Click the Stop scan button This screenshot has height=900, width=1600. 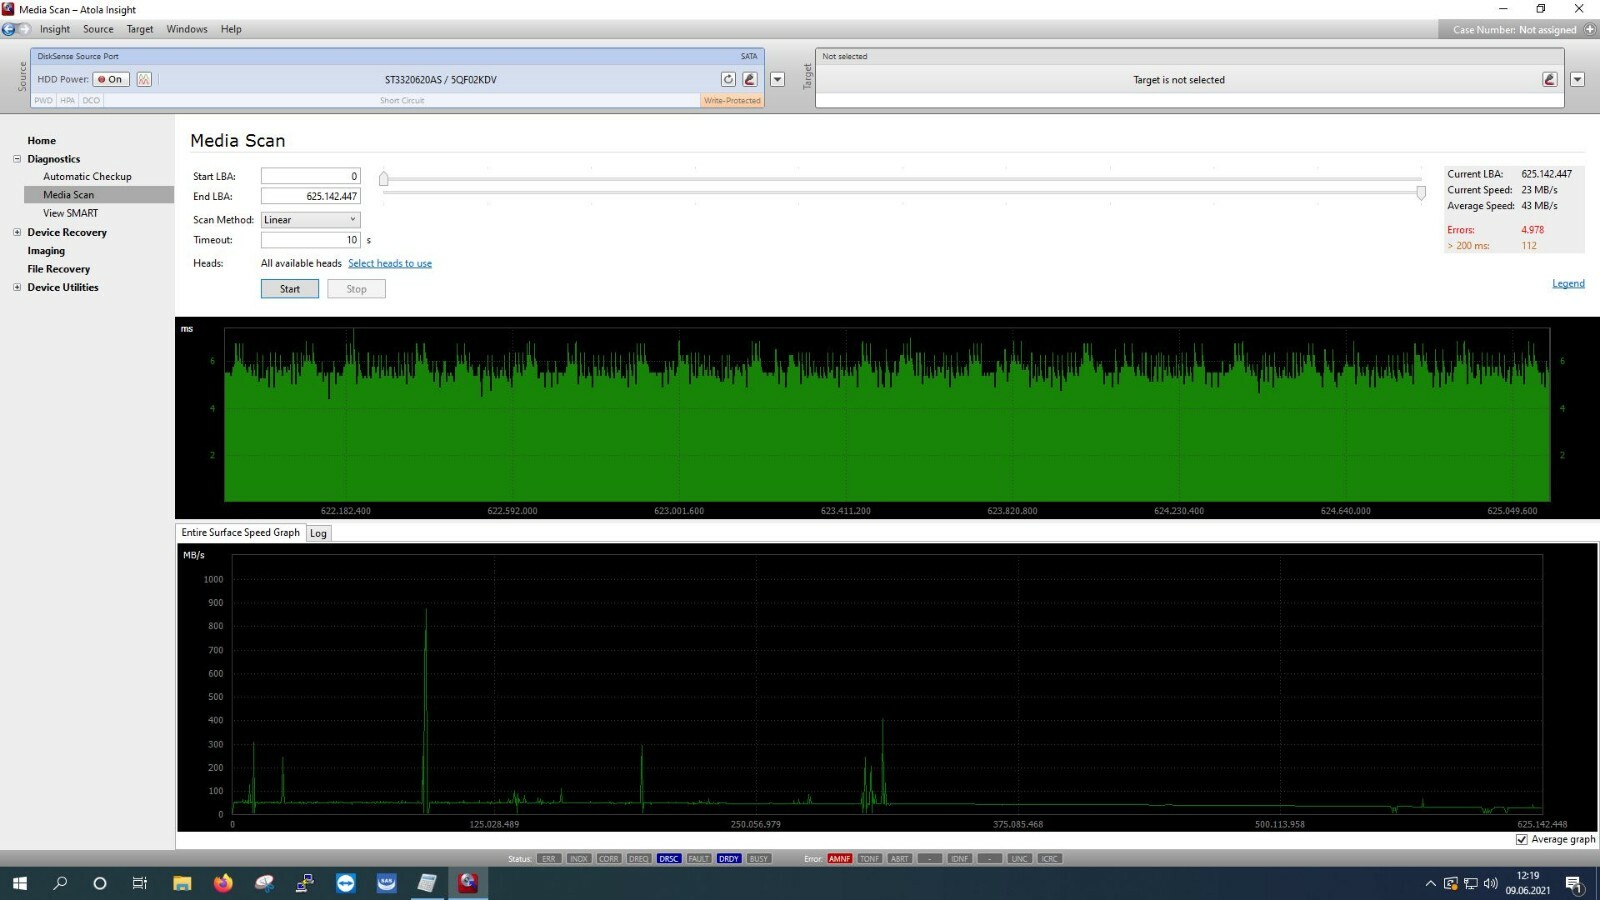click(x=356, y=289)
